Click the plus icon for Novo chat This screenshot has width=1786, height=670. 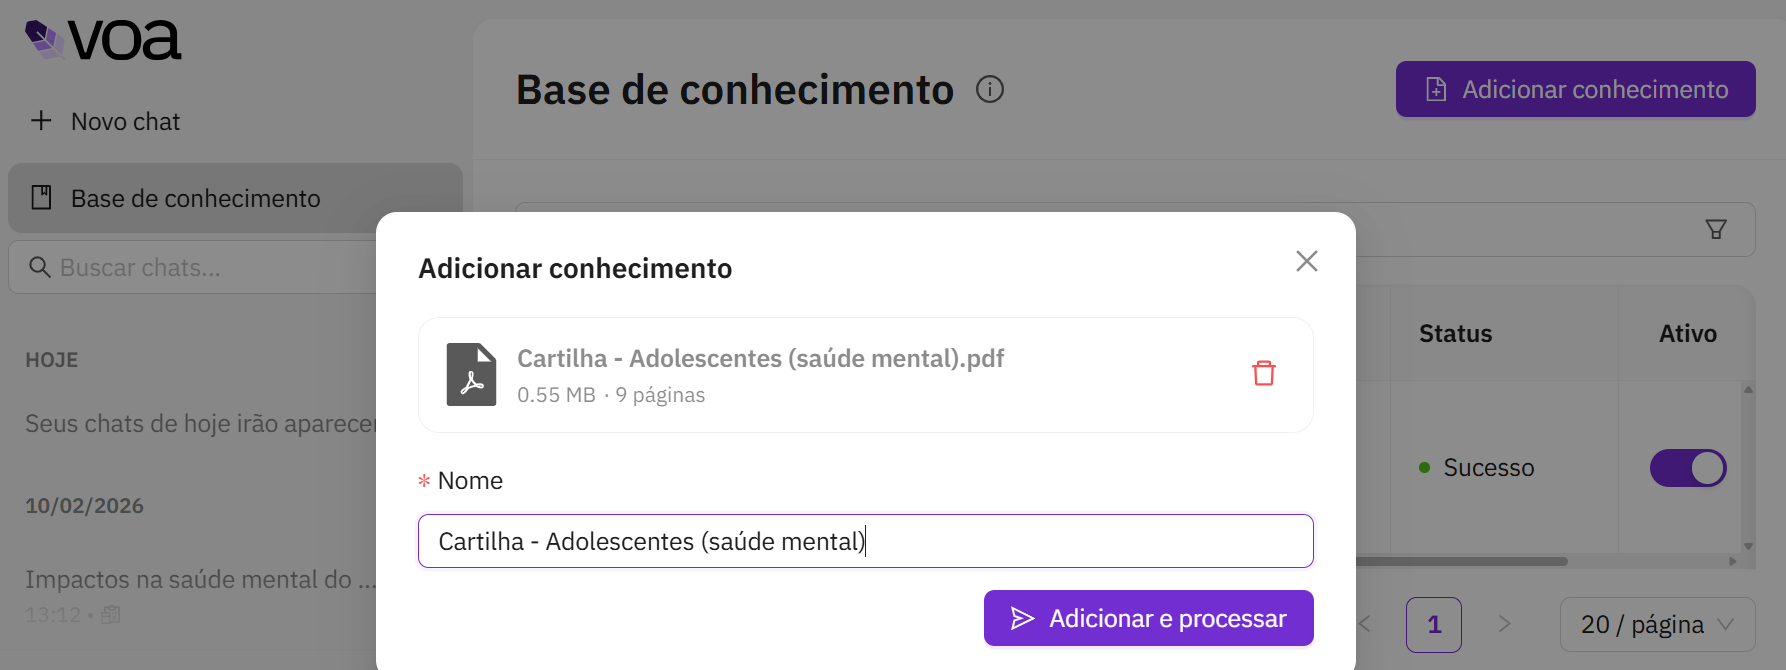(x=41, y=121)
